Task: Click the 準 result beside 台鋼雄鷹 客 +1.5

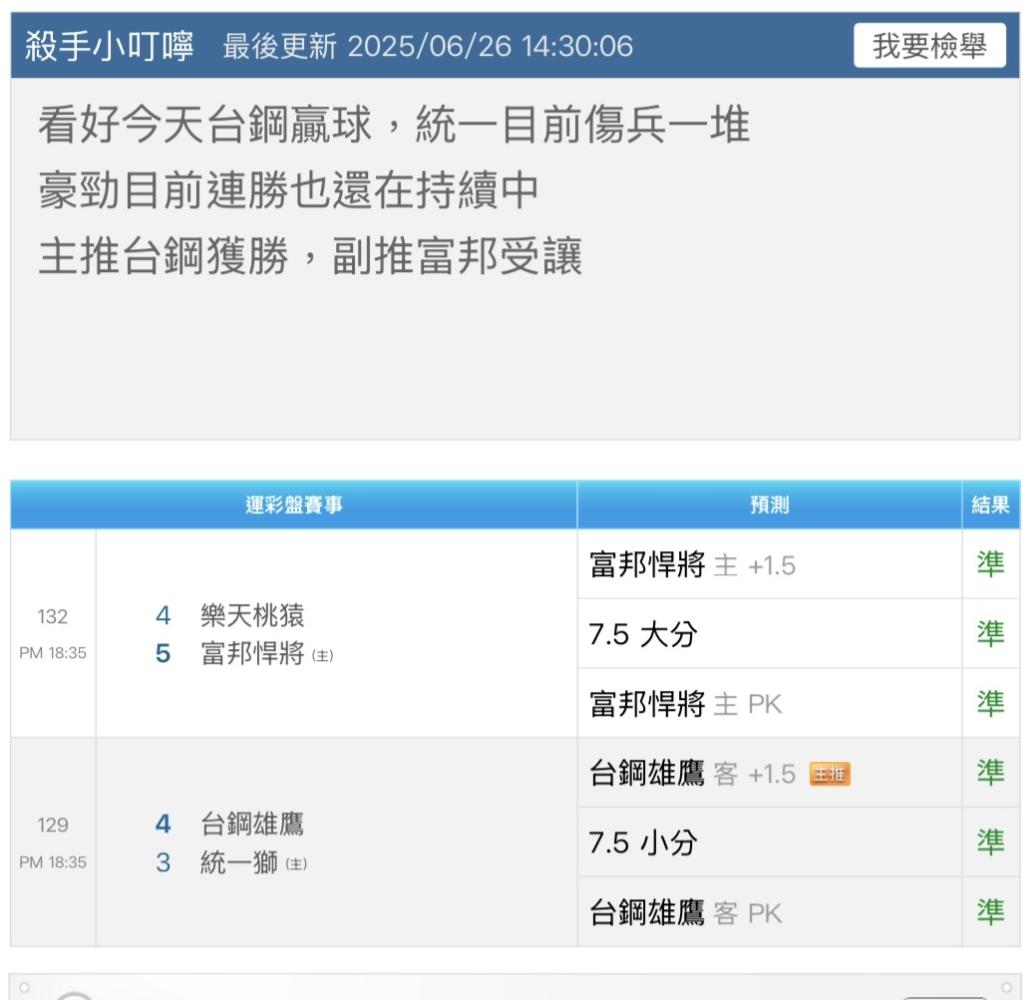Action: pyautogui.click(x=991, y=773)
